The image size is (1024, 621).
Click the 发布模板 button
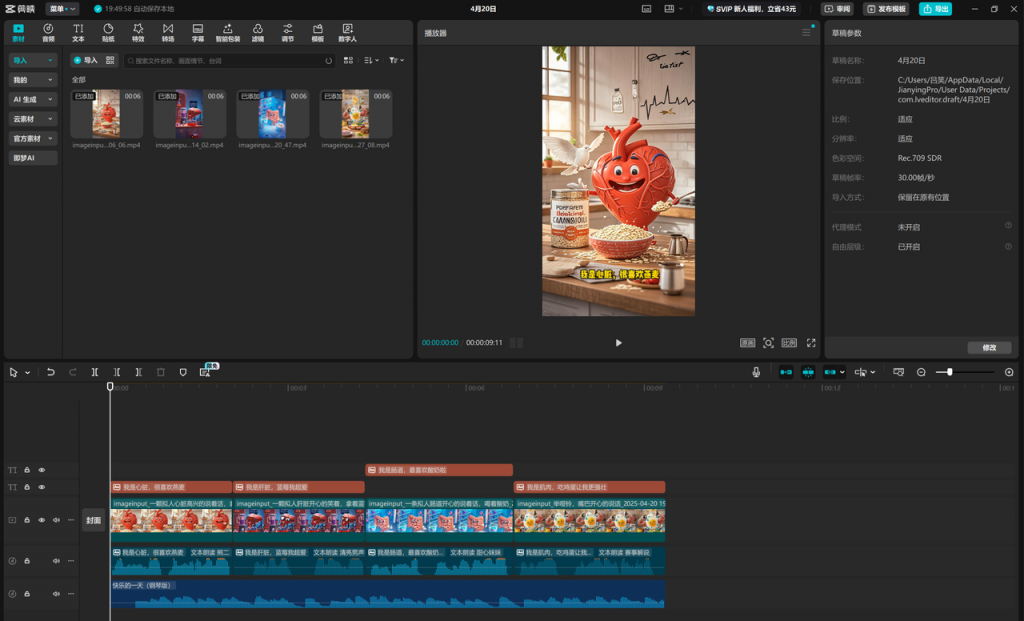pos(886,9)
